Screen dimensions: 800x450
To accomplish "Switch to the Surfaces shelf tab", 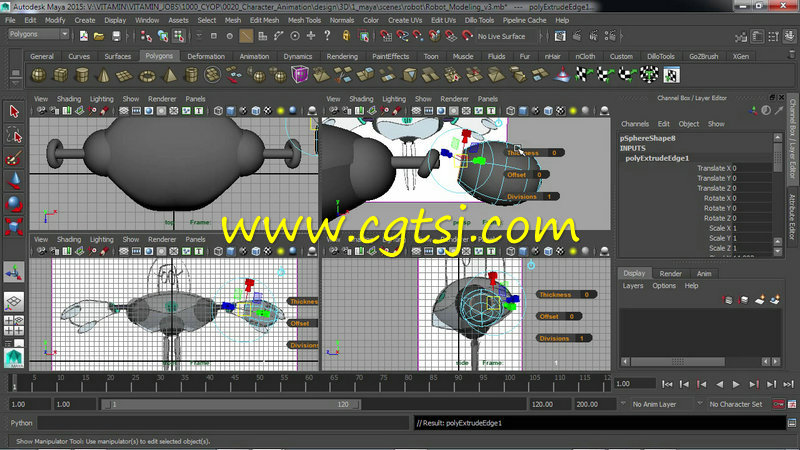I will tap(118, 56).
